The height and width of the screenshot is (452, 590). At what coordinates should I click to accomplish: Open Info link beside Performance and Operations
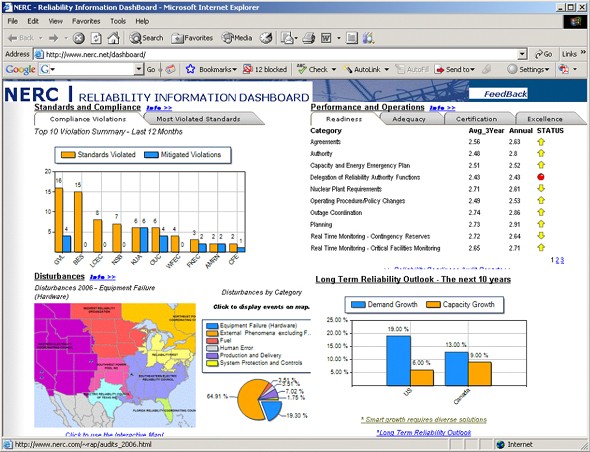[442, 108]
